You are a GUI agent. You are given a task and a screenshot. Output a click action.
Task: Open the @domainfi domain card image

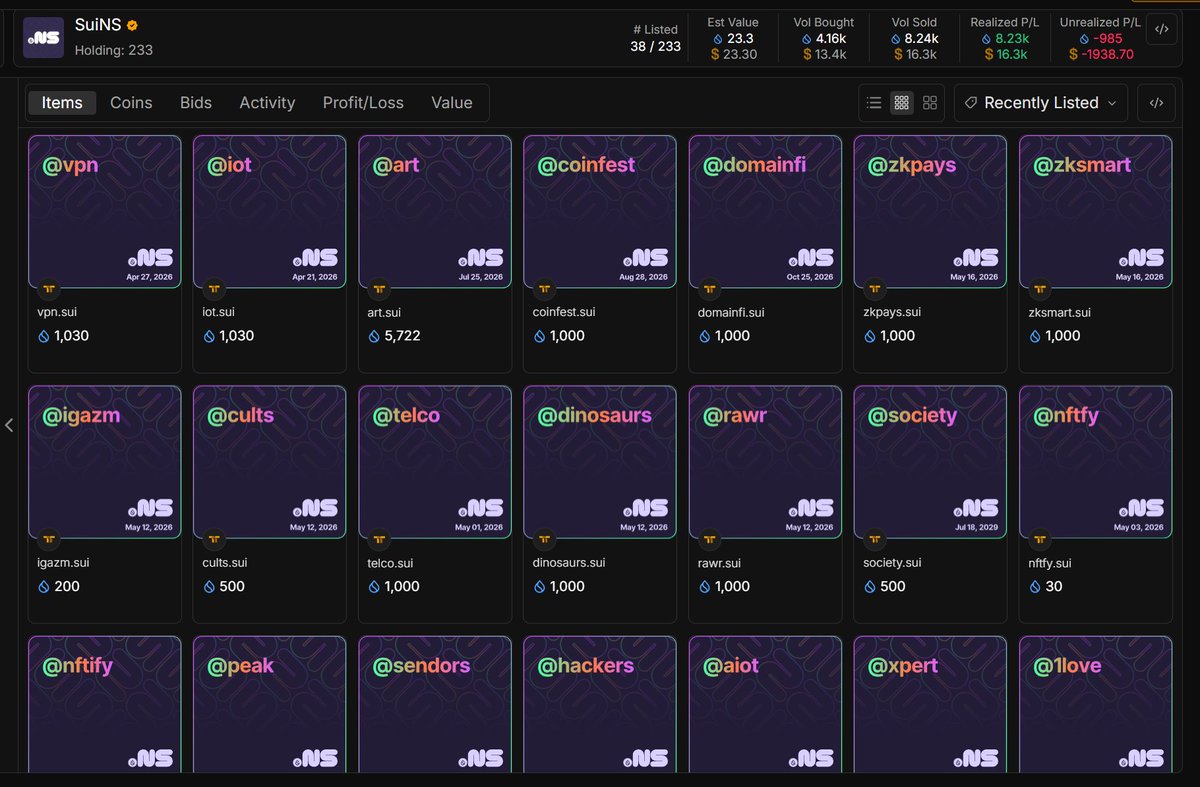pos(766,212)
